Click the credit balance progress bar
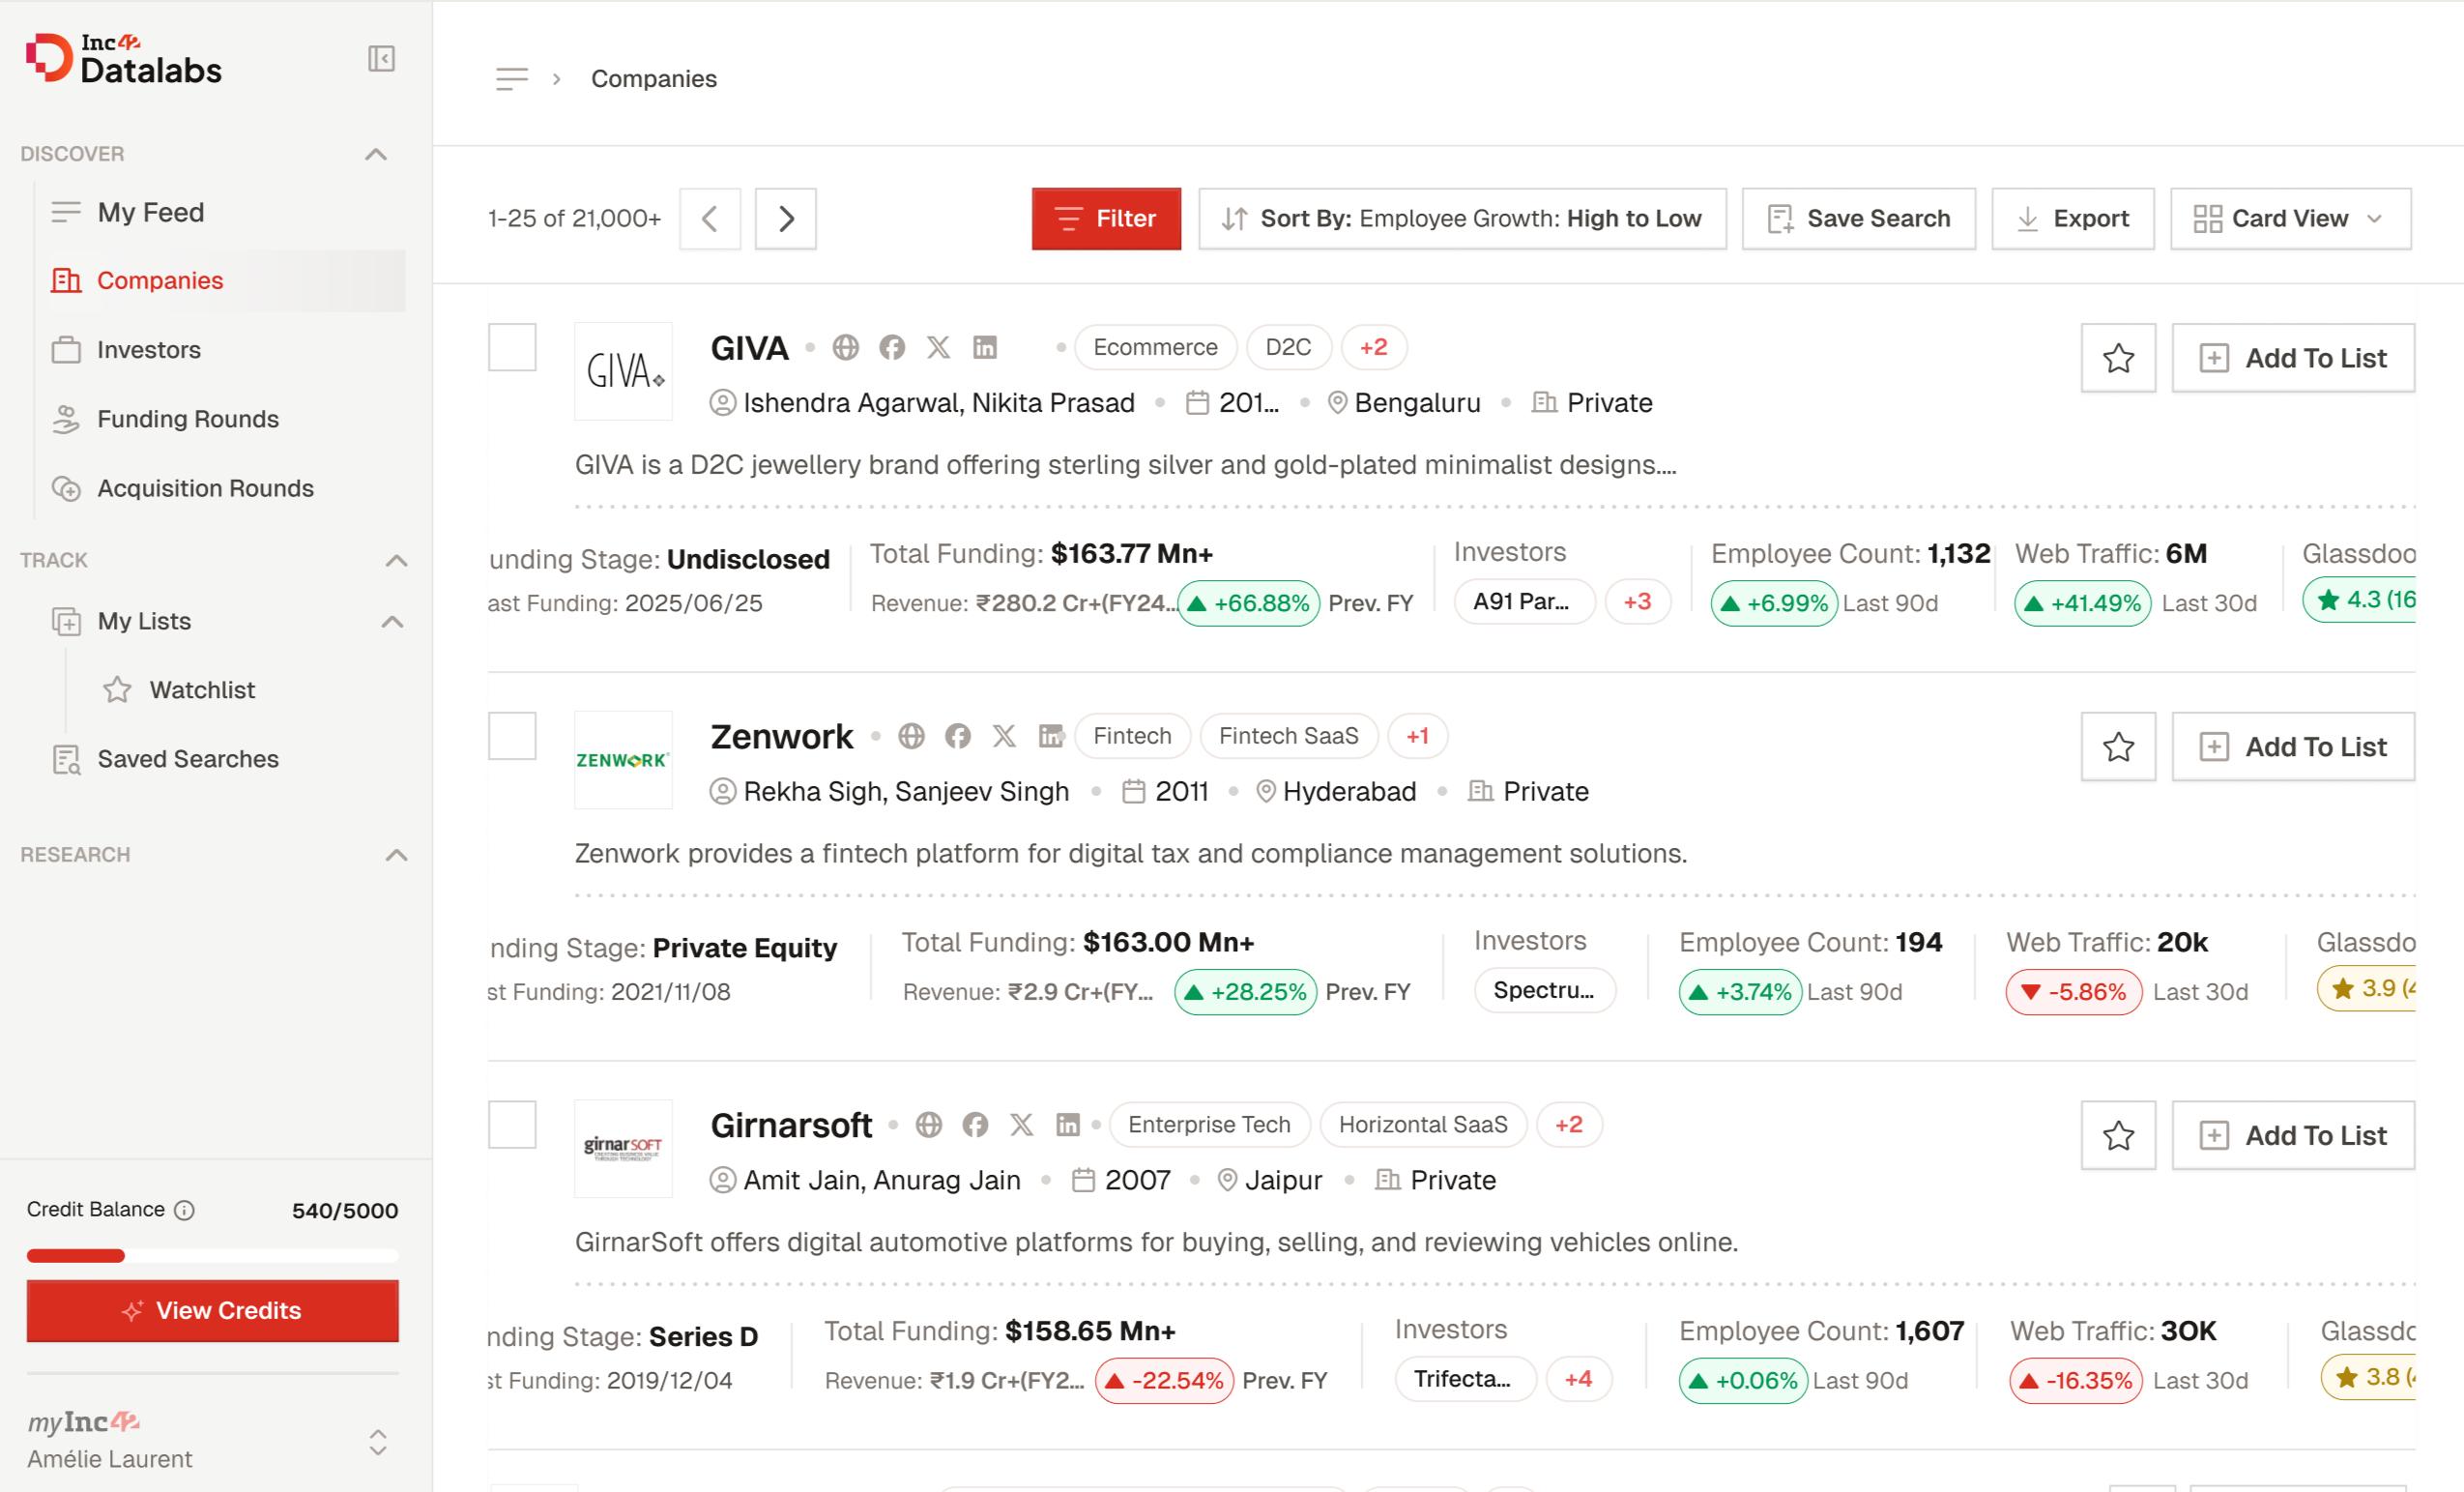The width and height of the screenshot is (2464, 1492). 212,1255
